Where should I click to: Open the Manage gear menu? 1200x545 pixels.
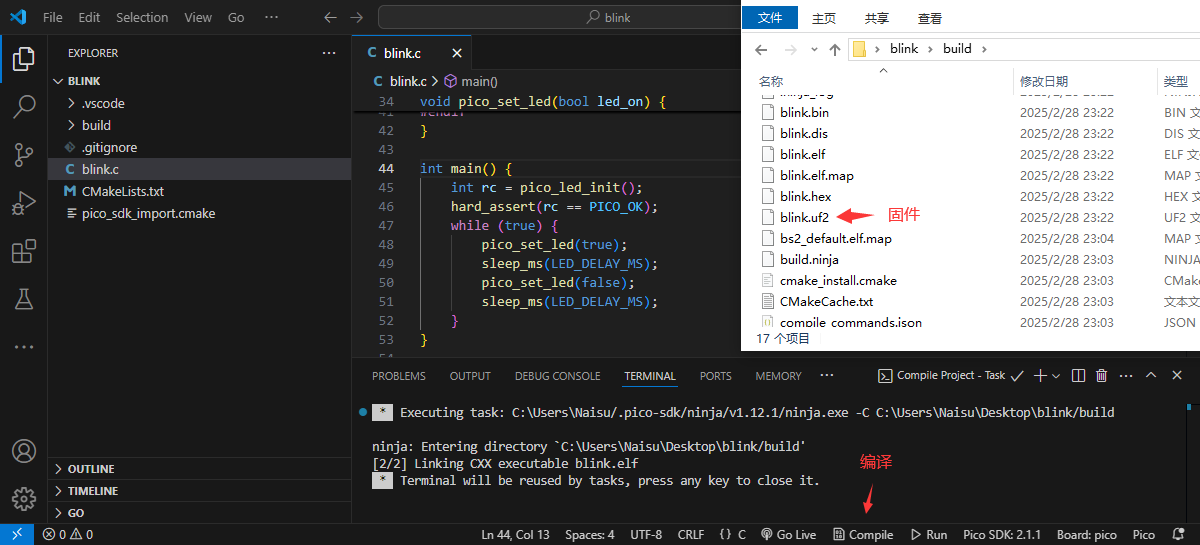point(24,499)
